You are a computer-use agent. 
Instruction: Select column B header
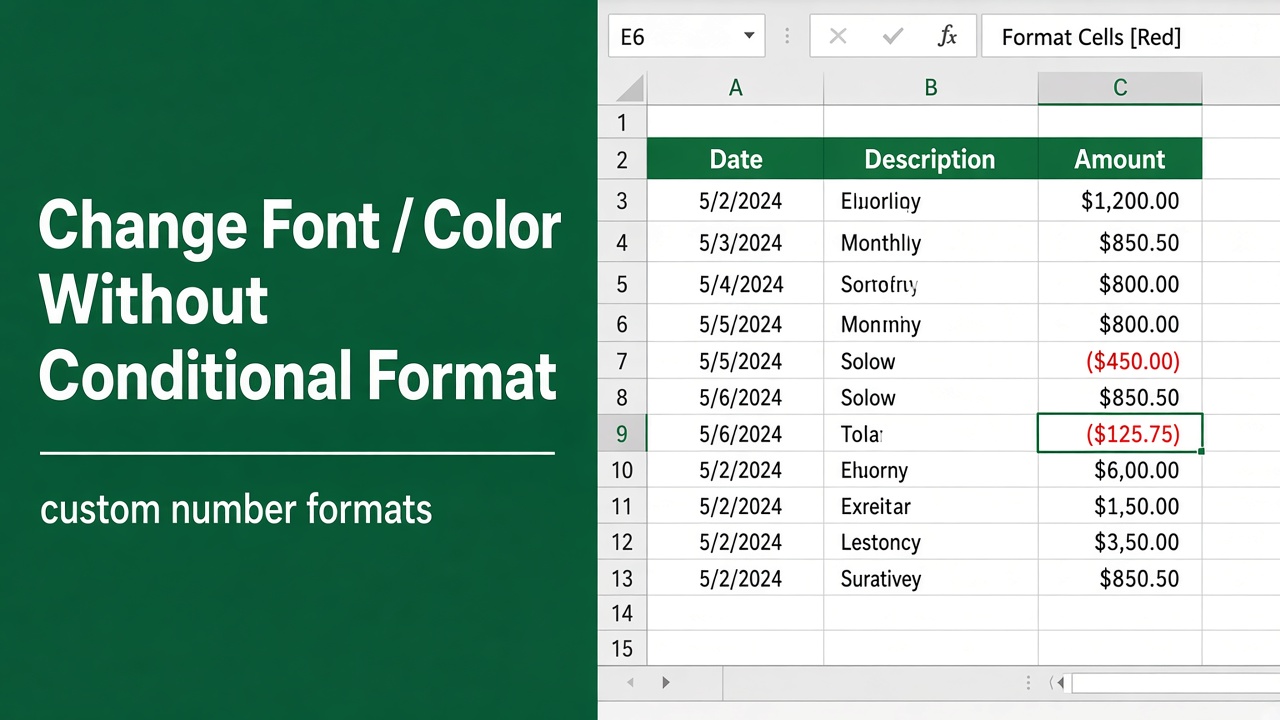[931, 88]
